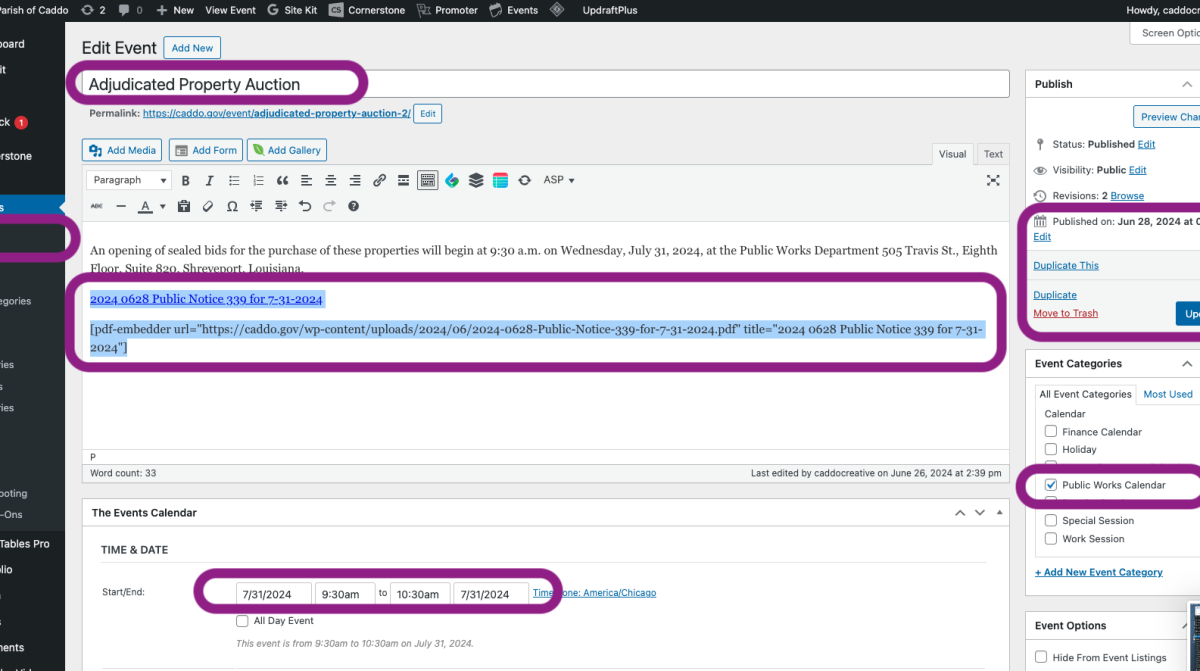Insert a blockquote
The width and height of the screenshot is (1200, 671).
(x=282, y=180)
